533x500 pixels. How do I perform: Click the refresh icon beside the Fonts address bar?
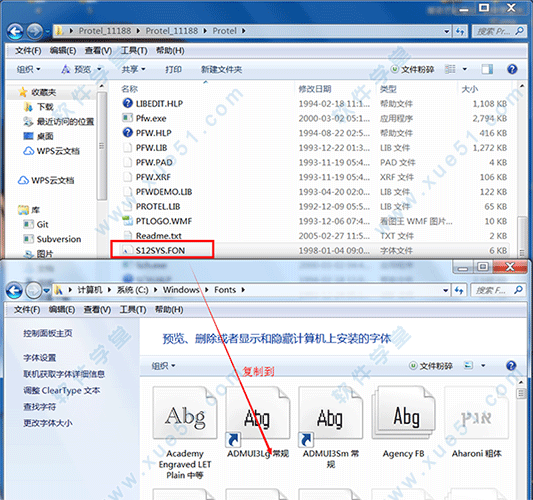point(460,290)
